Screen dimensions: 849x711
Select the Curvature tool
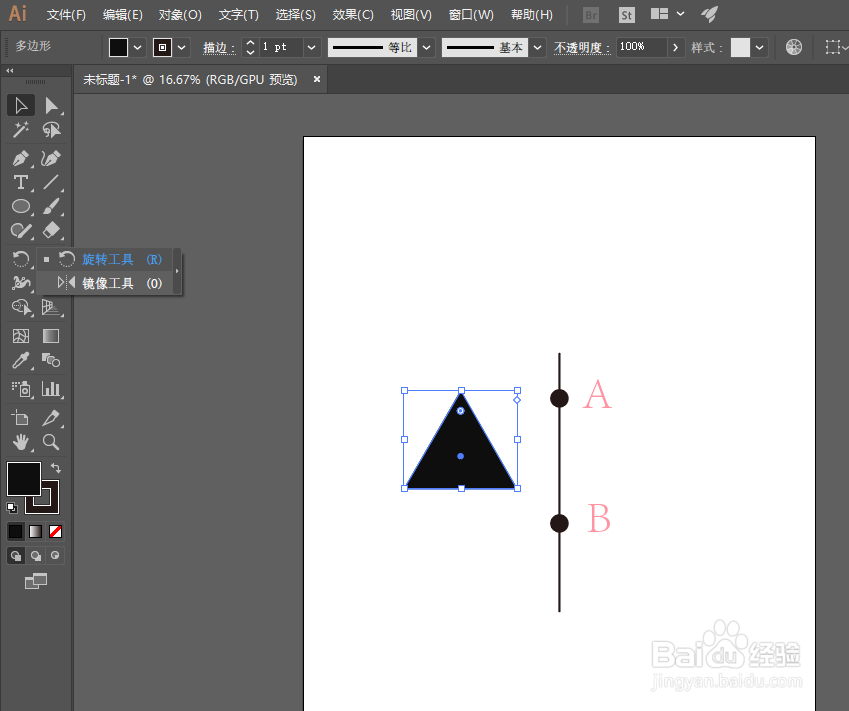click(51, 158)
